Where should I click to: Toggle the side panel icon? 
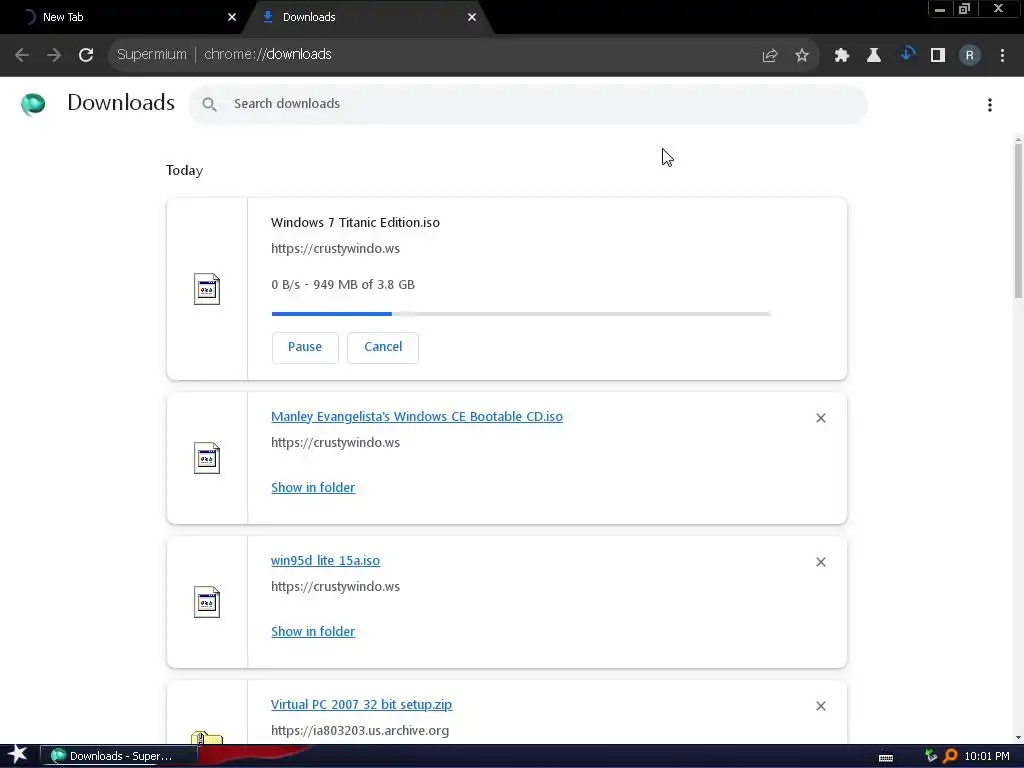(938, 56)
